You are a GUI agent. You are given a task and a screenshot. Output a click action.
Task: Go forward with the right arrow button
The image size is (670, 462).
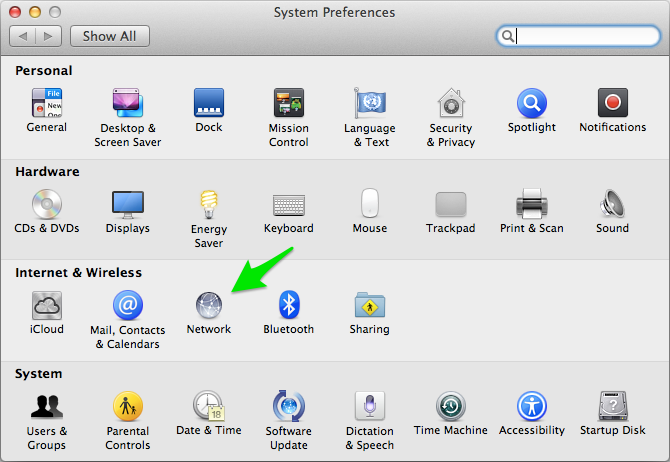[49, 36]
